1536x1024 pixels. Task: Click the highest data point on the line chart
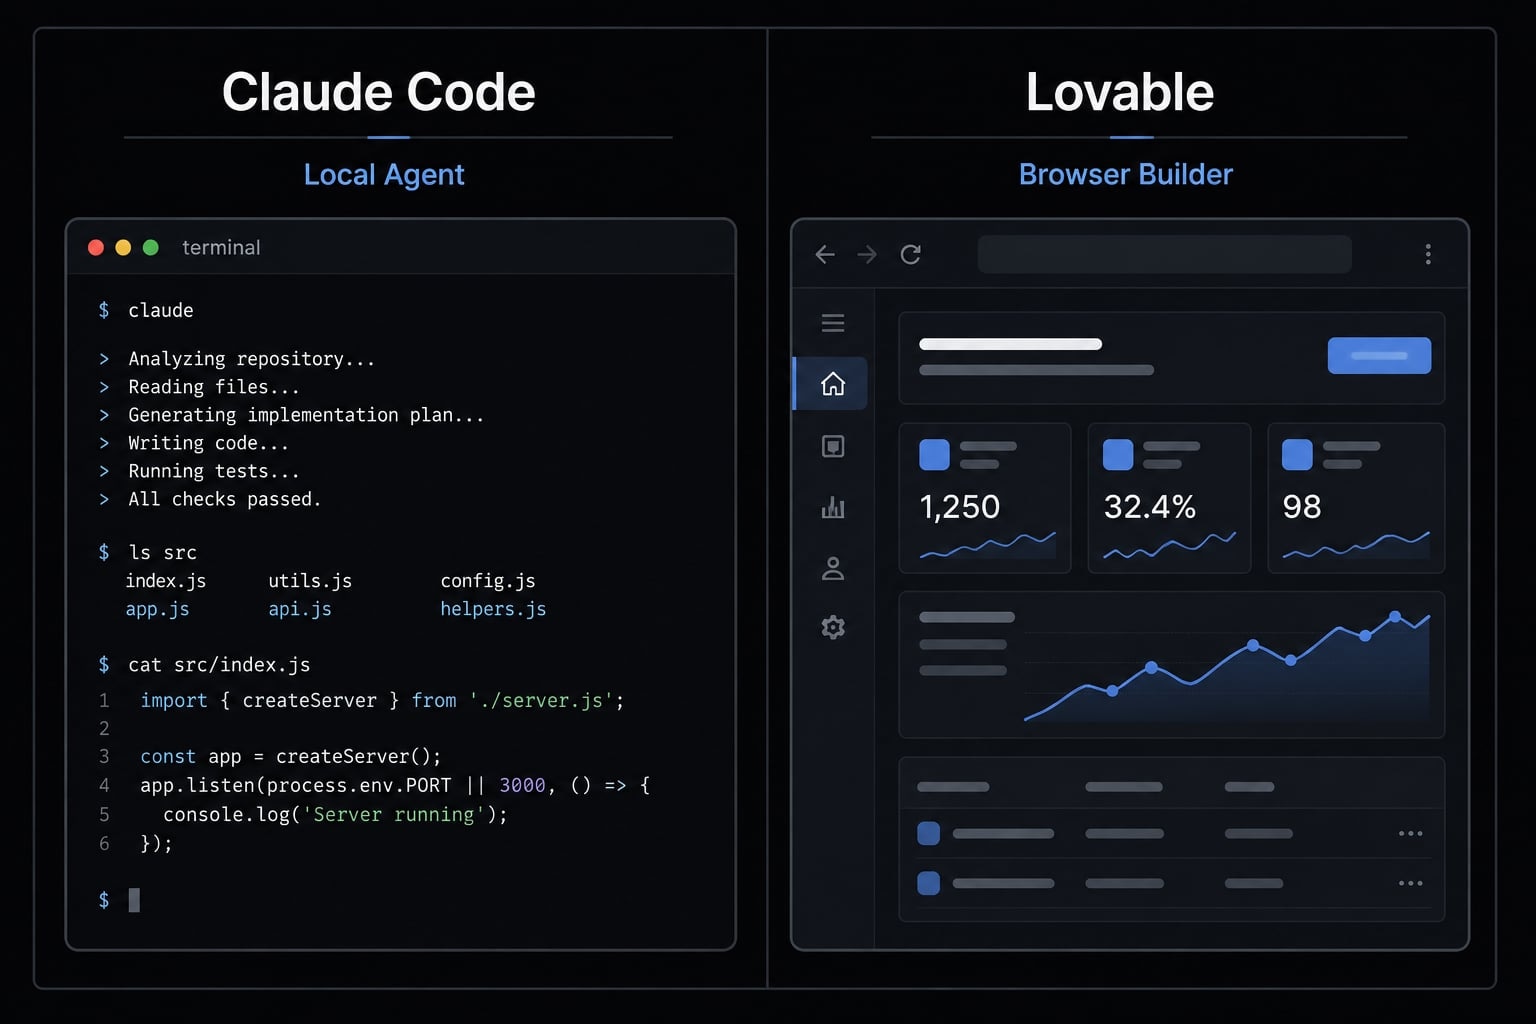(x=1395, y=617)
